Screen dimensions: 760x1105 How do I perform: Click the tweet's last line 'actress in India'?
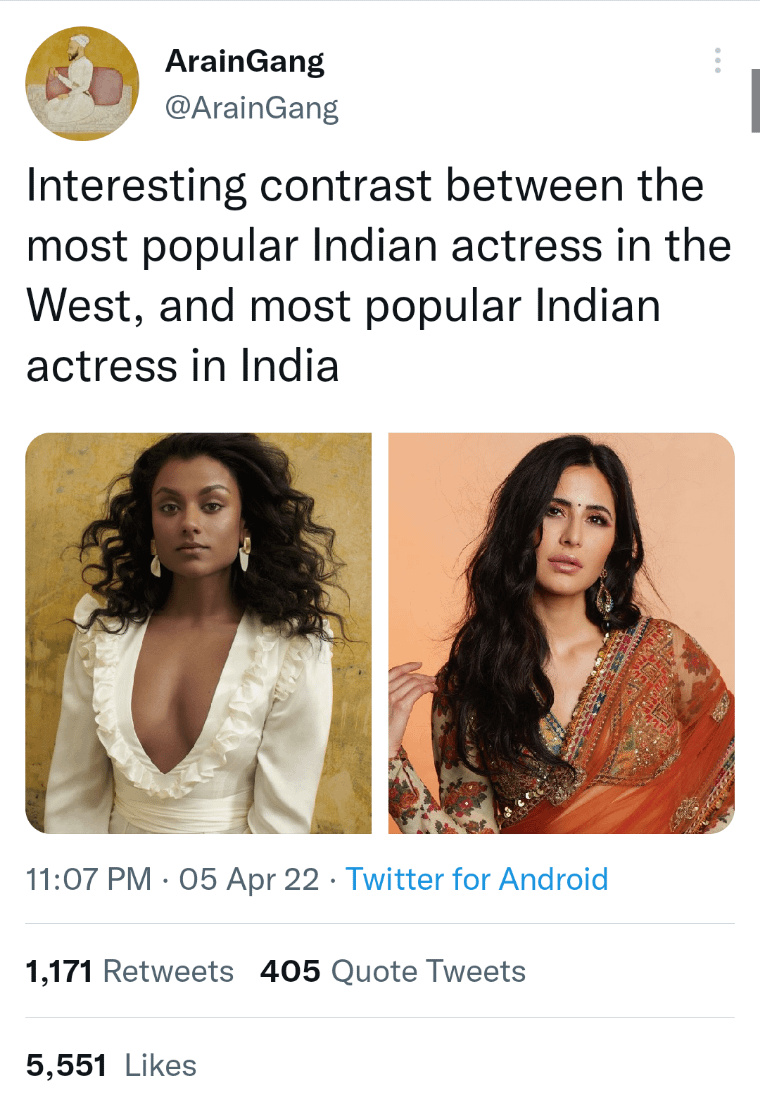[x=183, y=367]
